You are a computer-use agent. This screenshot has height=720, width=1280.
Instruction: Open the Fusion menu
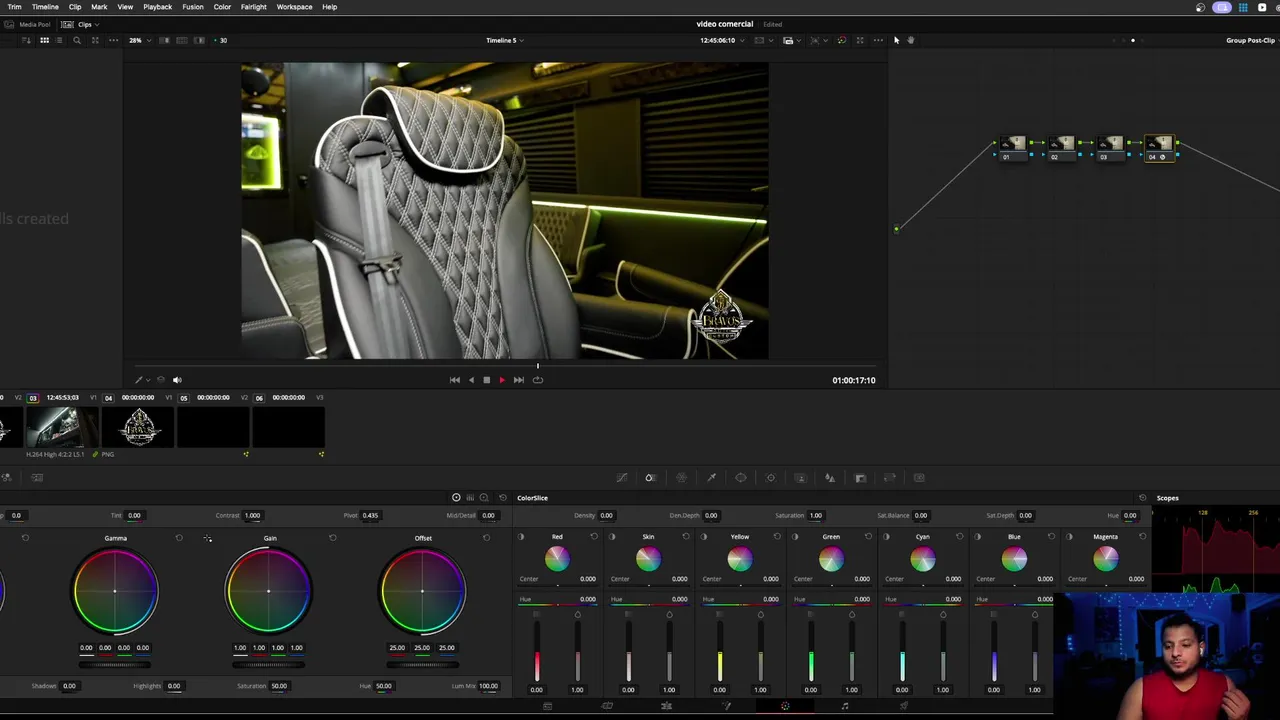click(193, 7)
